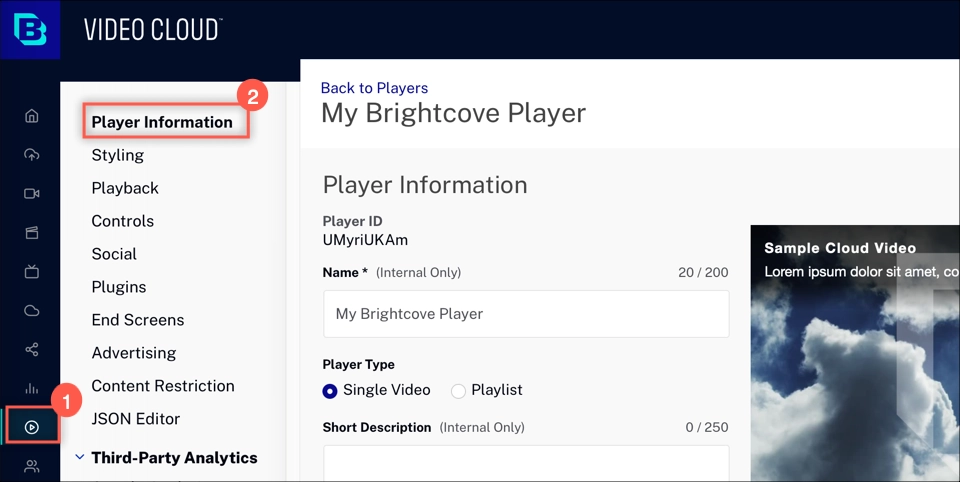
Task: Open the Content Restriction settings
Action: [163, 386]
